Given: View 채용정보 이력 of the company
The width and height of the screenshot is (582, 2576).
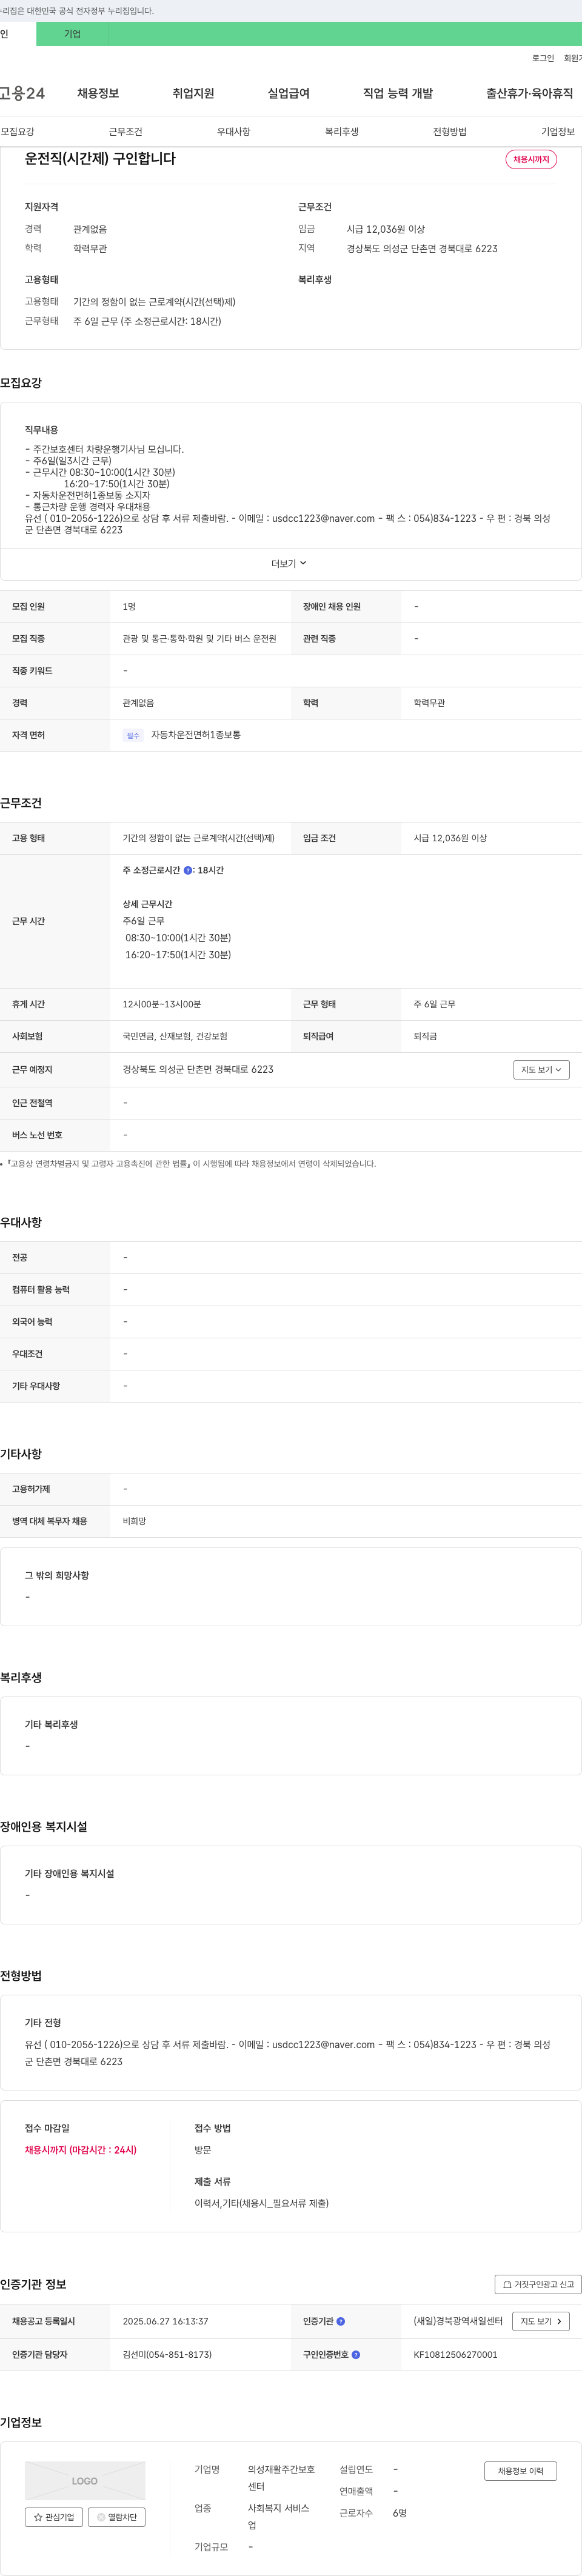Looking at the screenshot, I should 521,2471.
